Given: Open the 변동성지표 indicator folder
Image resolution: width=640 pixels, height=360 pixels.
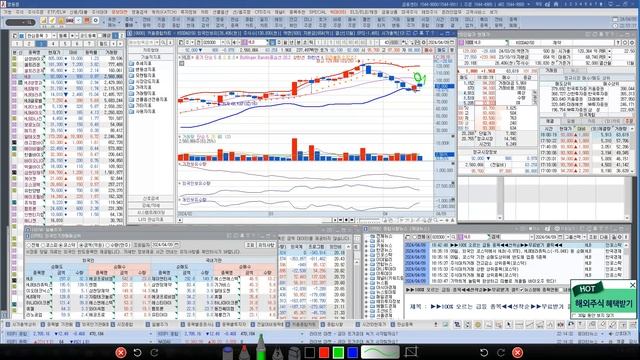Looking at the screenshot, I should (142, 69).
